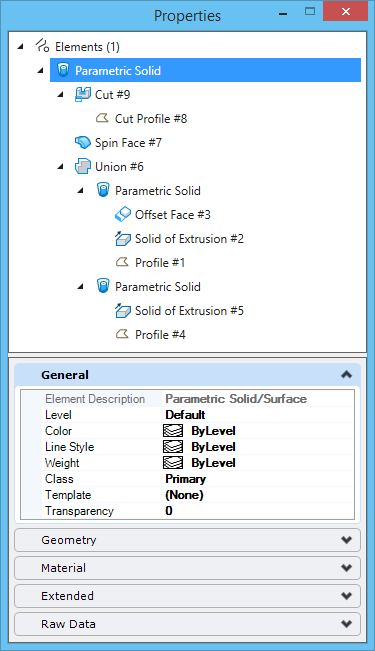Viewport: 375px width, 651px height.
Task: Click the Color value ByLevel
Action: (x=213, y=431)
